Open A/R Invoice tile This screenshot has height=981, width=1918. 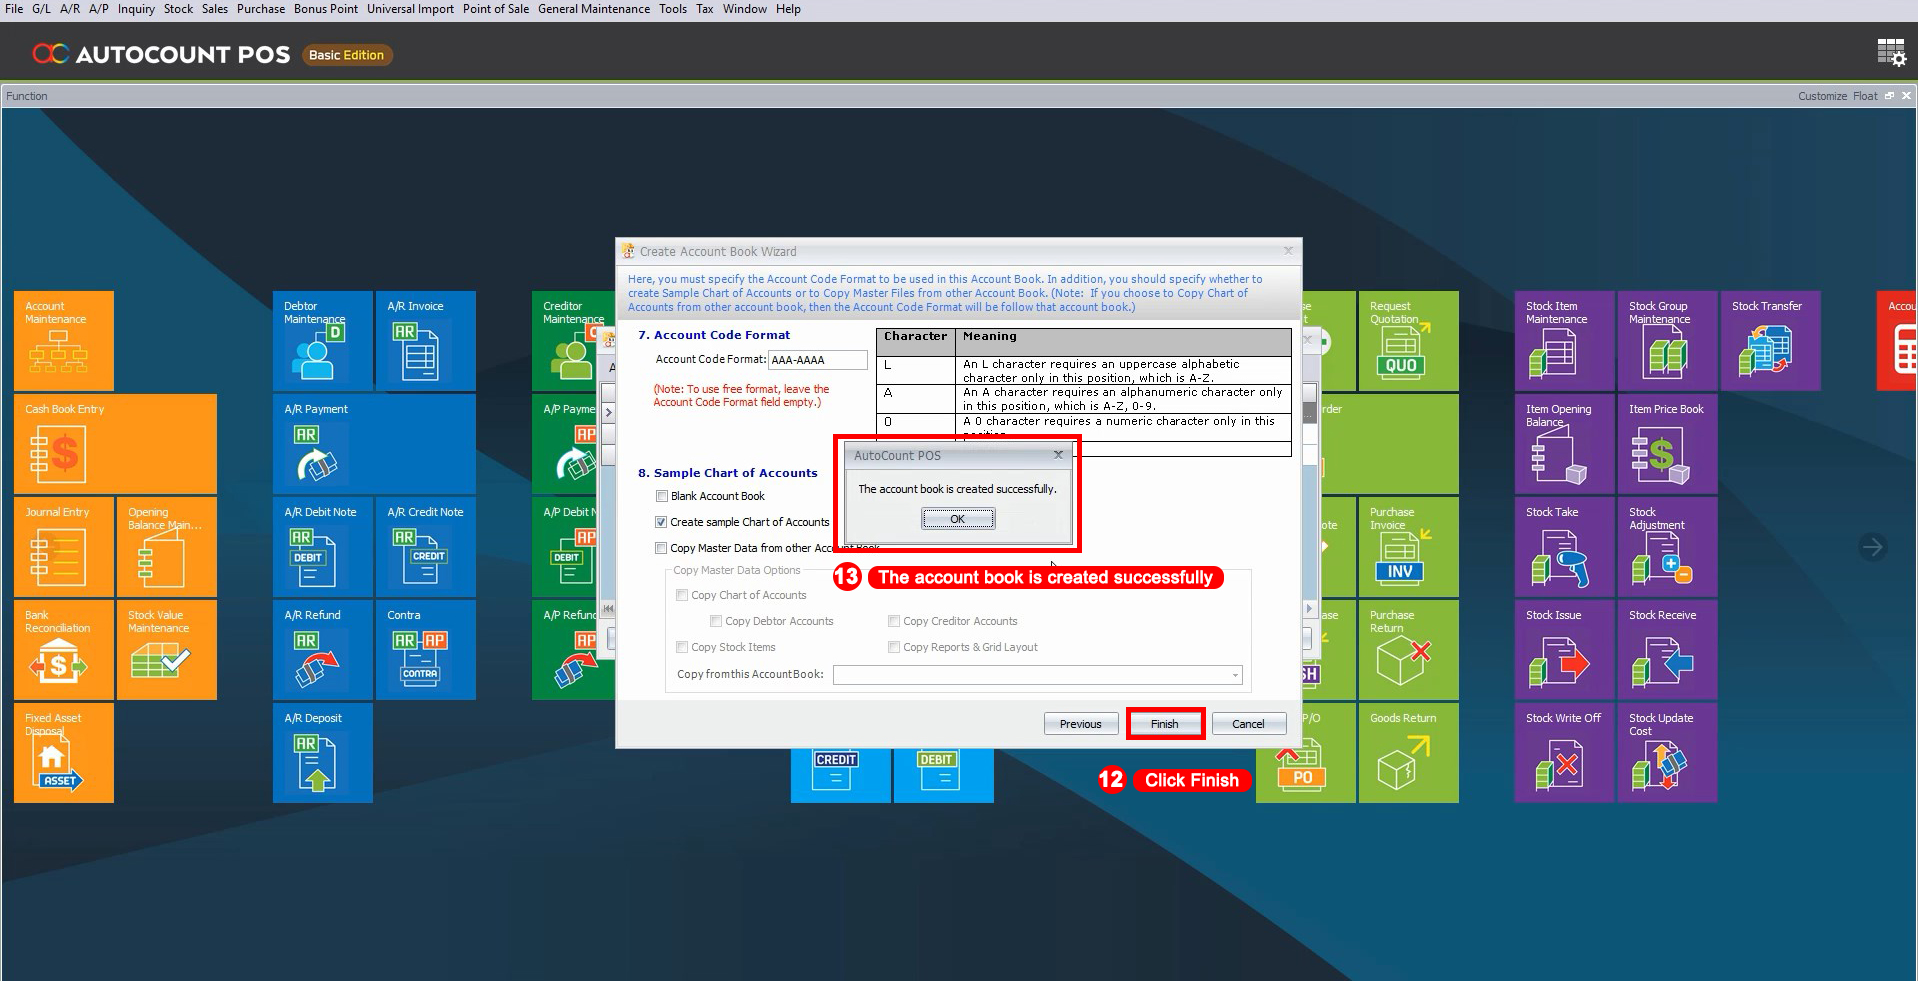coord(426,341)
